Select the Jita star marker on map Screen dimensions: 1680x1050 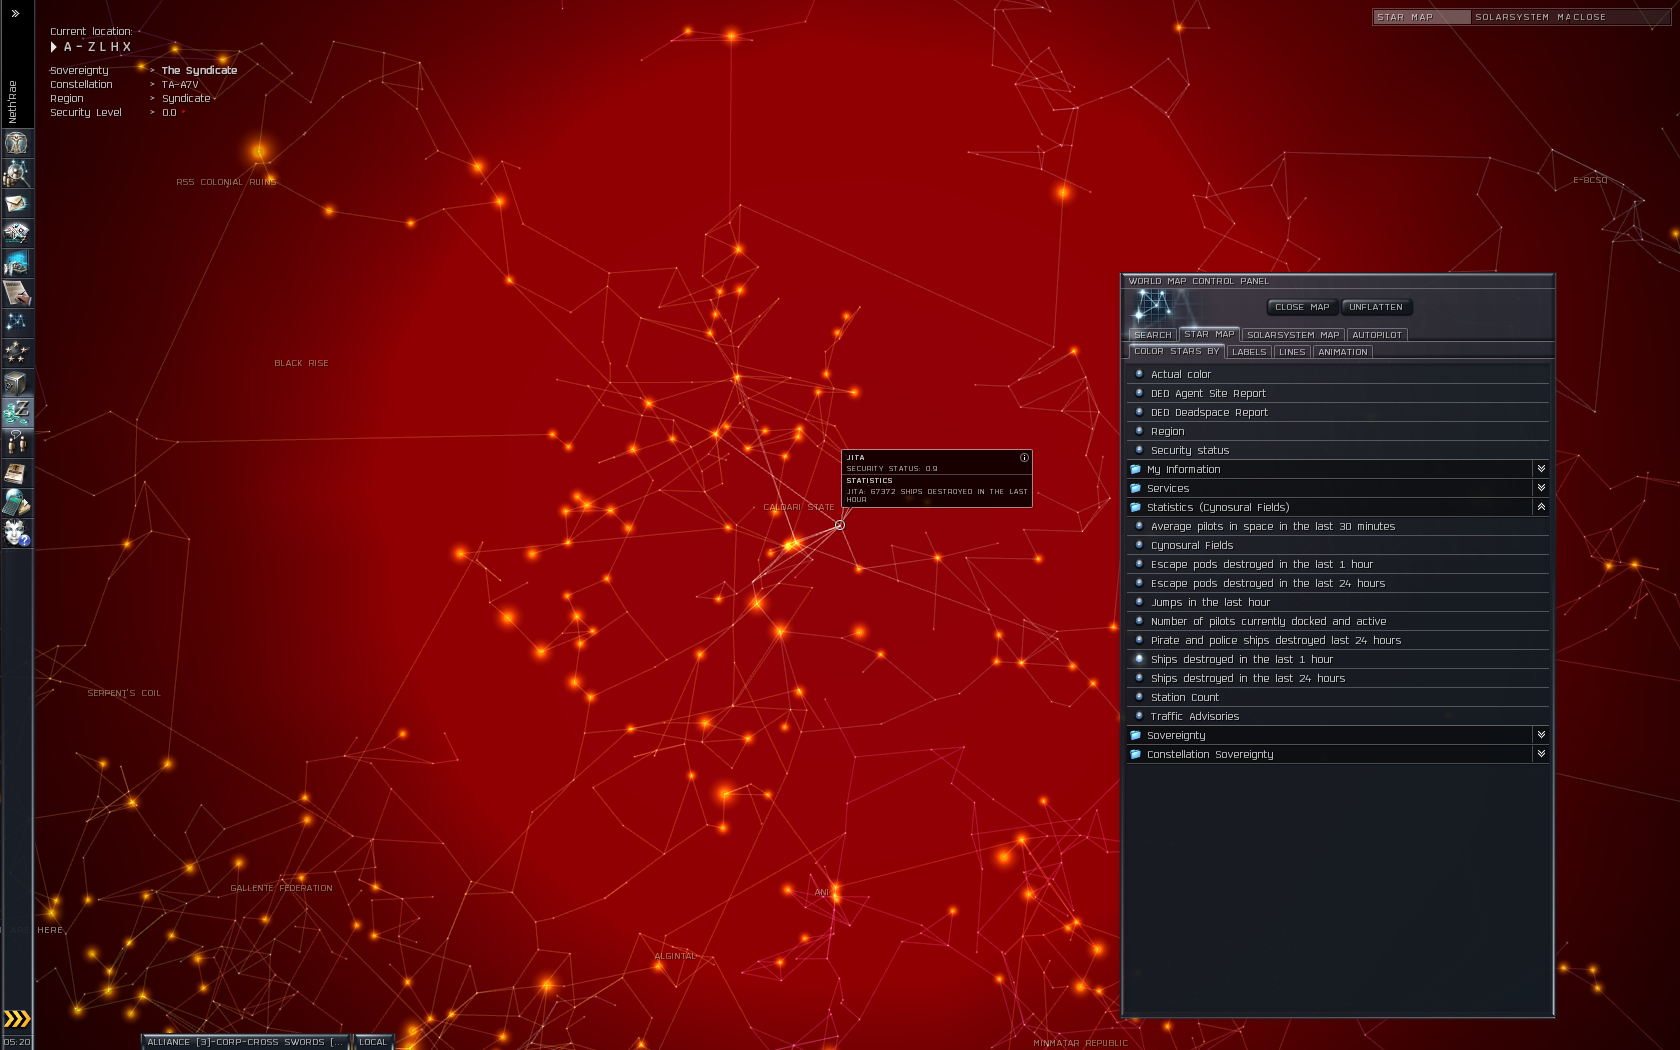[840, 525]
